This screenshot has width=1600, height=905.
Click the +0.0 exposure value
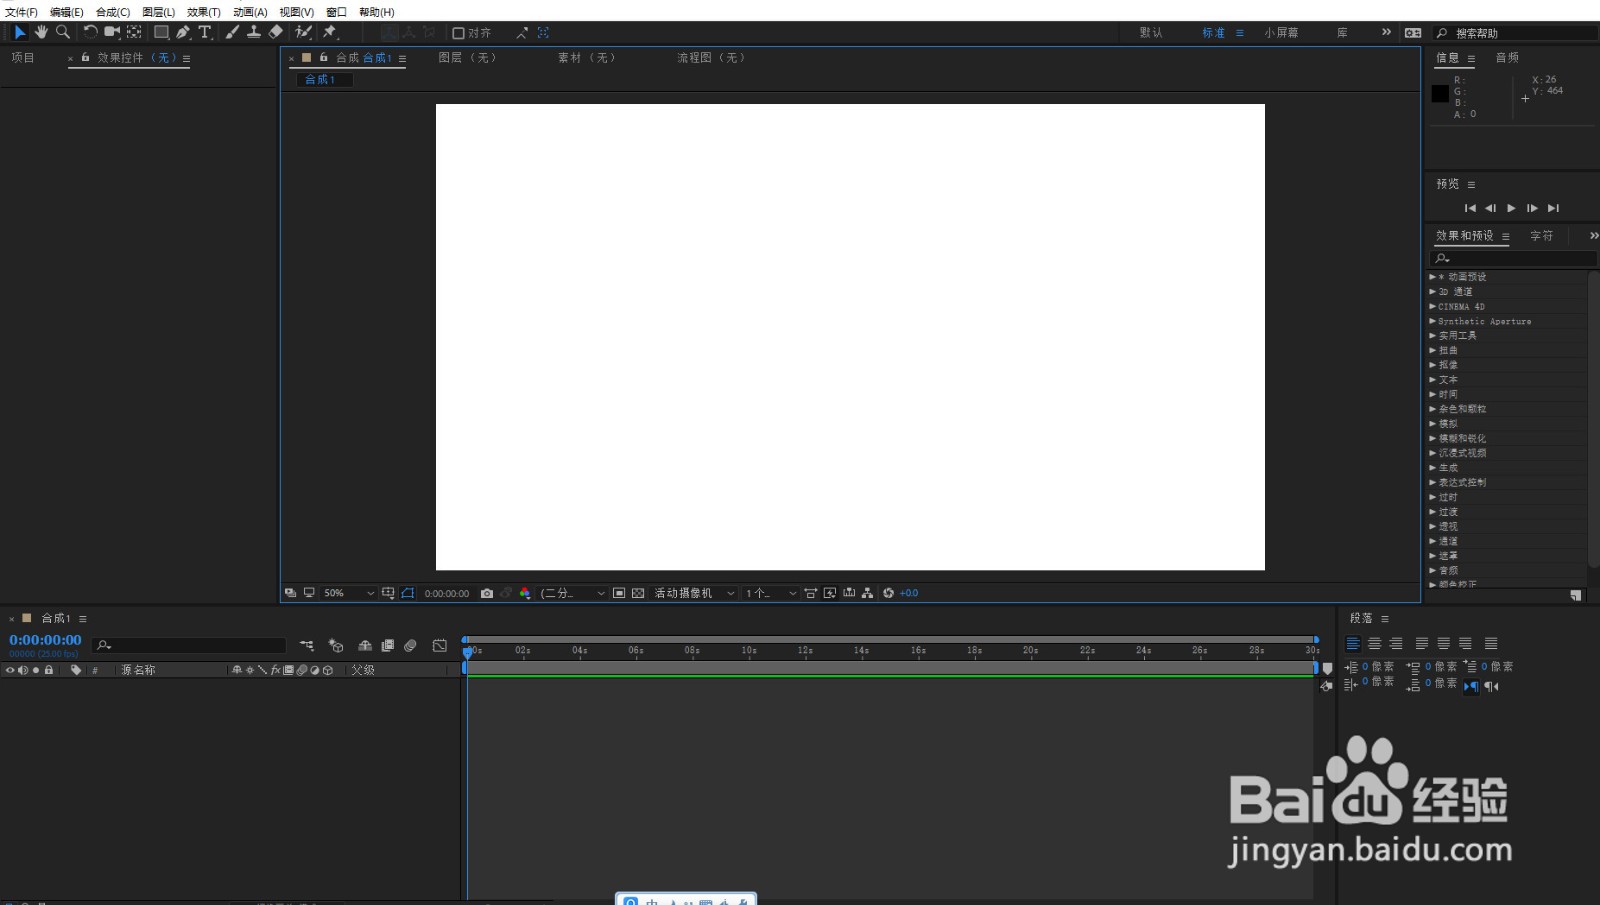point(909,593)
